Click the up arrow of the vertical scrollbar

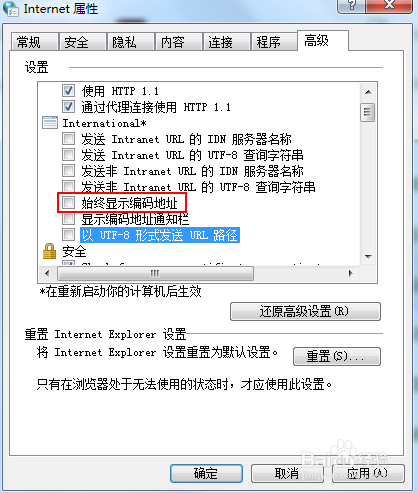(368, 92)
